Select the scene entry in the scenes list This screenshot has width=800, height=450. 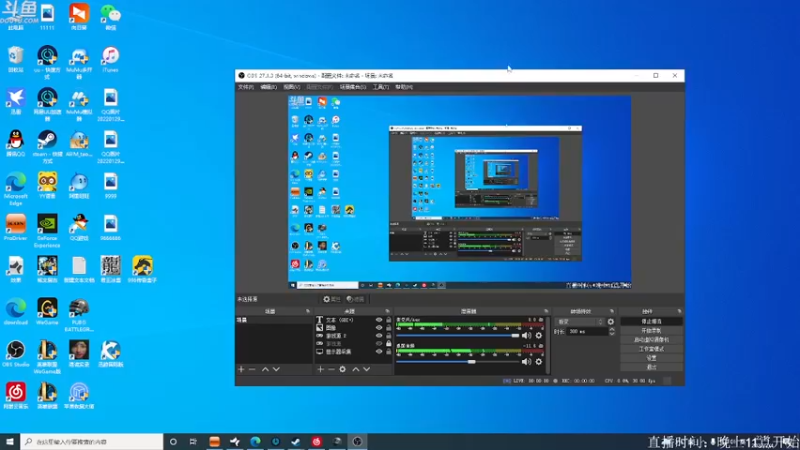pyautogui.click(x=274, y=320)
